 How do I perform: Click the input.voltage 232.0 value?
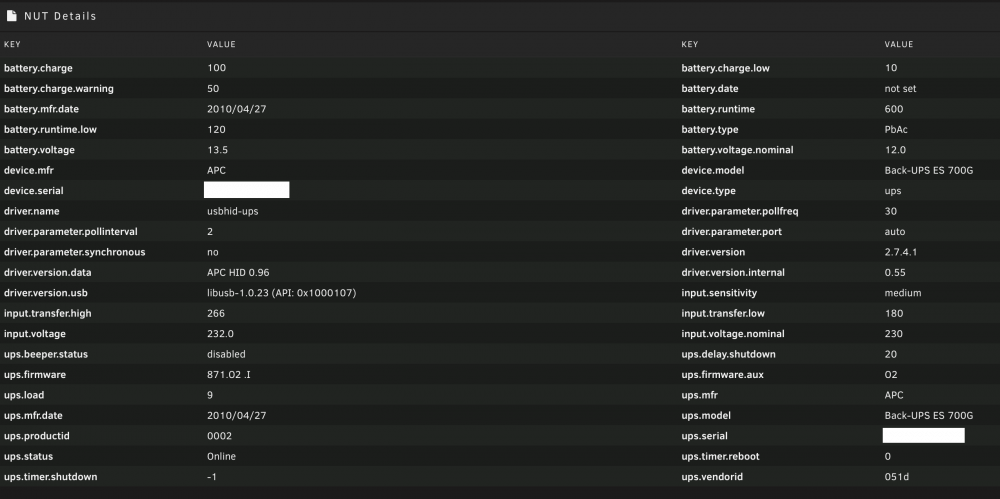tap(221, 334)
